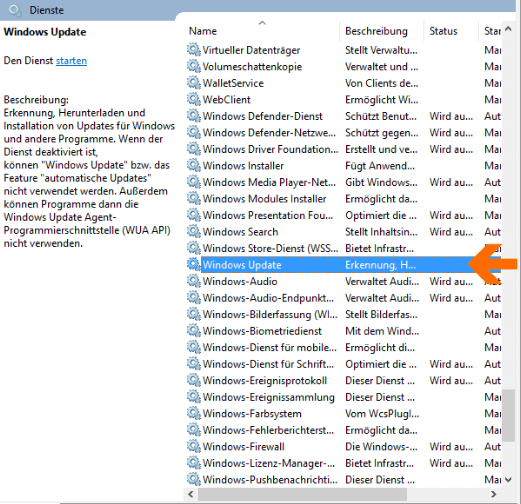Image resolution: width=521 pixels, height=504 pixels.
Task: Click gear icon beside Windows Defender-Dienst
Action: pos(193,116)
